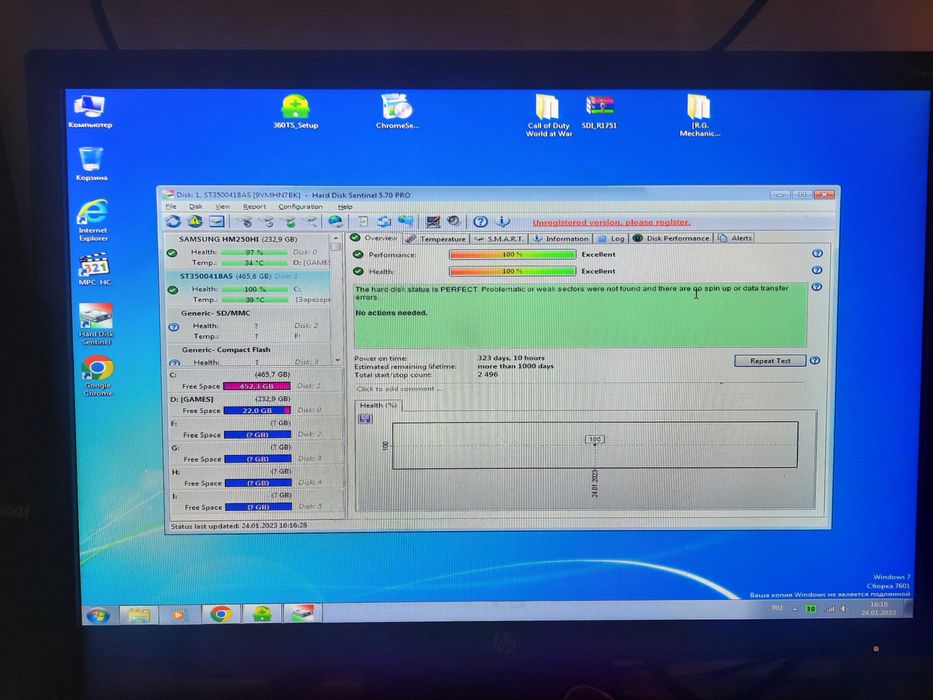Open Chrome from the taskbar
Screen dimensions: 933x700
tap(221, 614)
